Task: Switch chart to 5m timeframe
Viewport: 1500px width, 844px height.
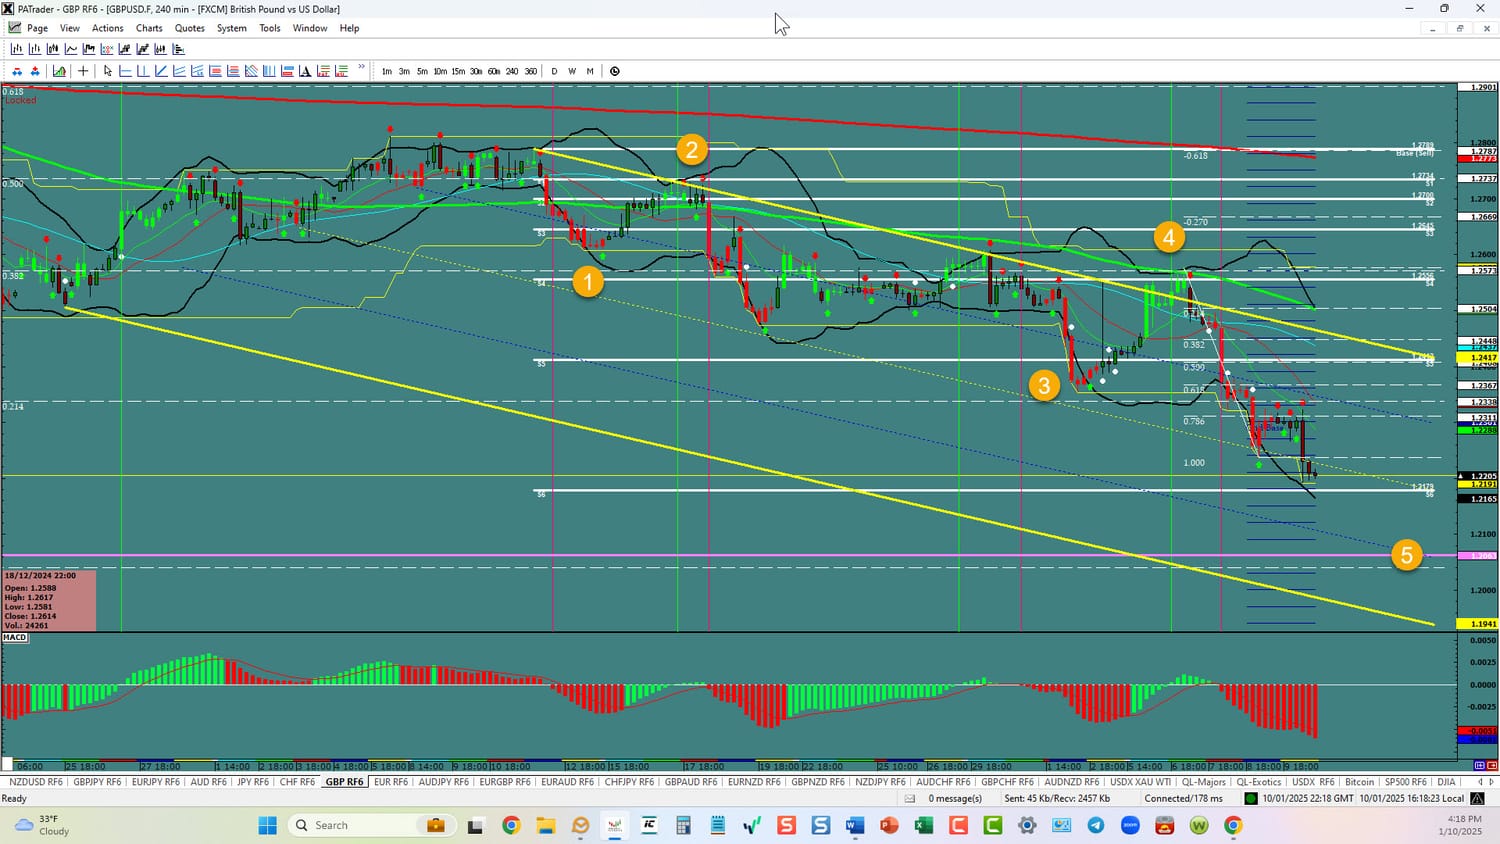Action: click(x=422, y=71)
